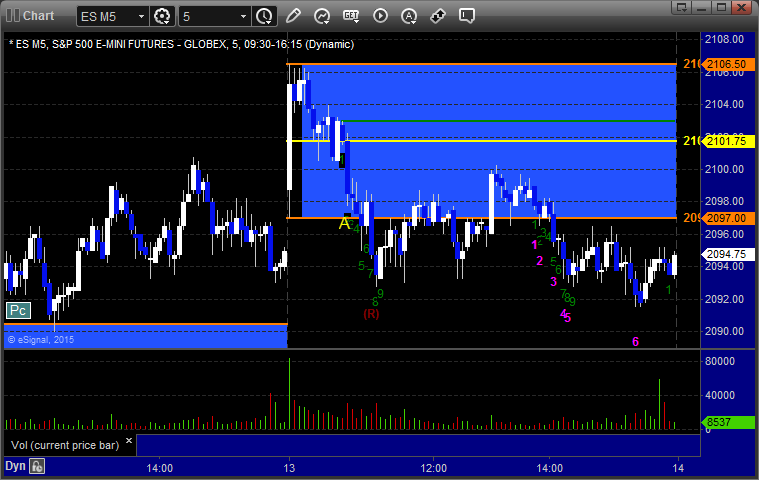Click the chart window grip icon

[13, 15]
